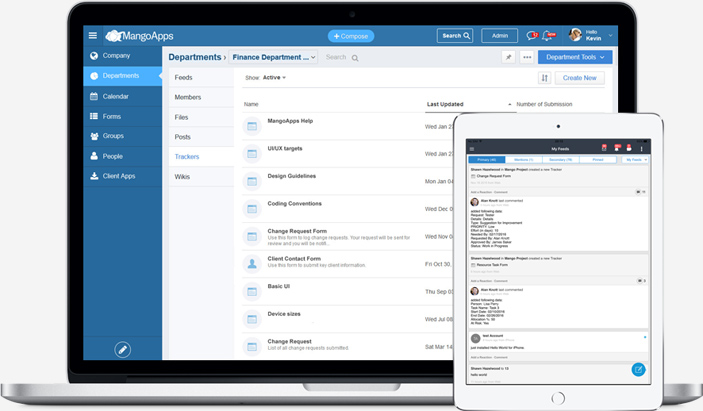The image size is (703, 411).
Task: Open Client Apps in sidebar
Action: 122,176
